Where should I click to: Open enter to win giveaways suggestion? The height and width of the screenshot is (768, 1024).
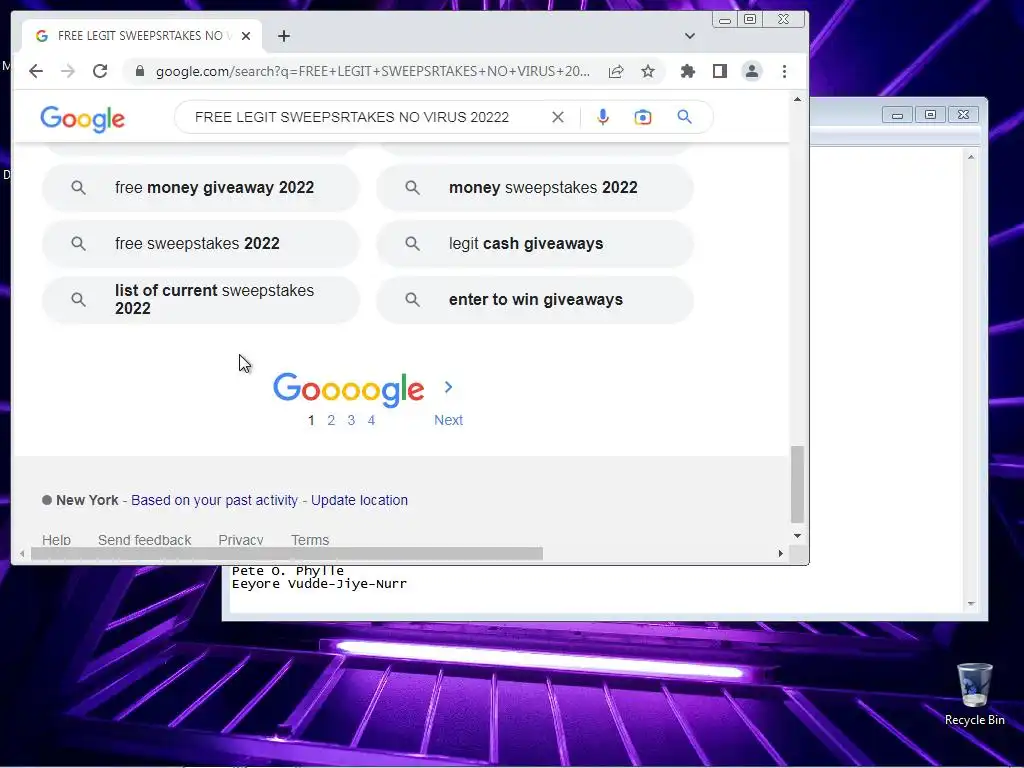coord(535,300)
